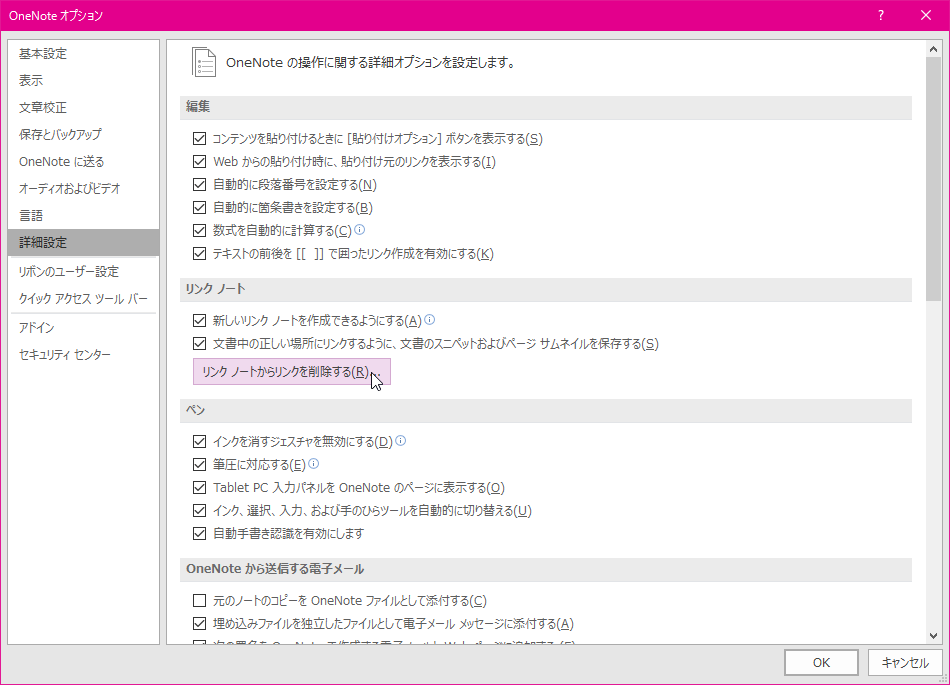
Task: Click the リンク ノート section header
Action: [x=546, y=289]
